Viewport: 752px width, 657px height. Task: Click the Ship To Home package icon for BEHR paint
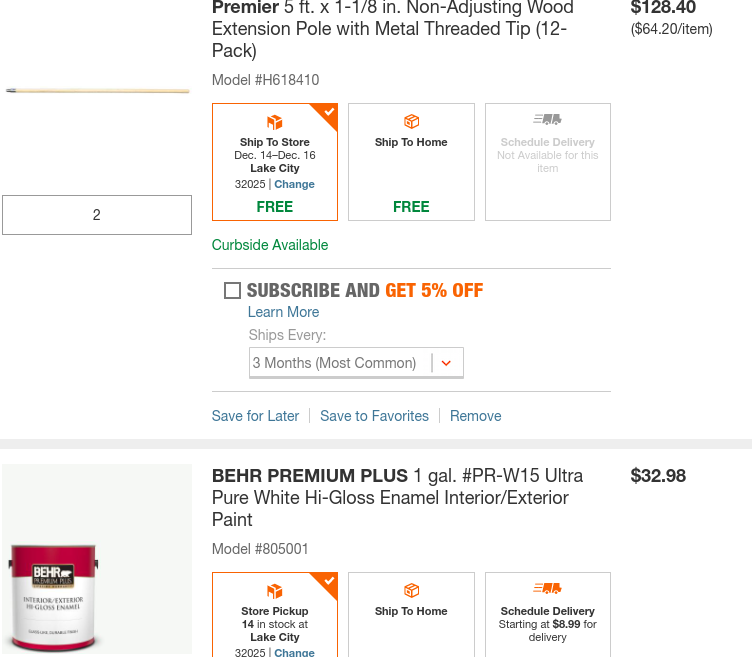point(411,590)
